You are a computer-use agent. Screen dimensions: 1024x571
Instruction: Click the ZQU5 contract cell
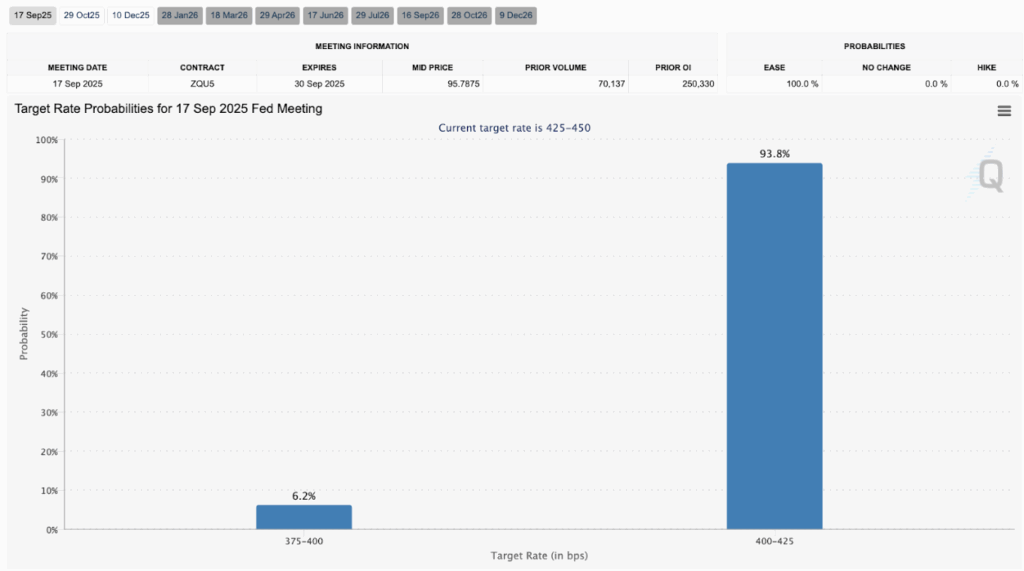click(x=202, y=84)
